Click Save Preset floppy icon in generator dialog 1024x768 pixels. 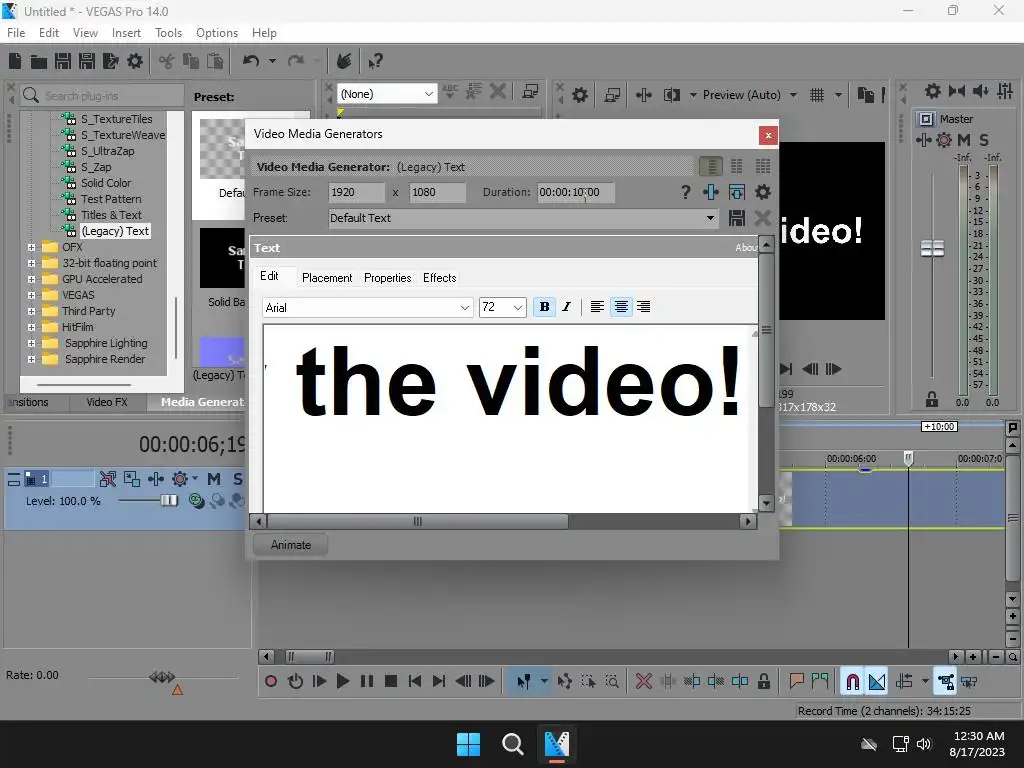[737, 218]
